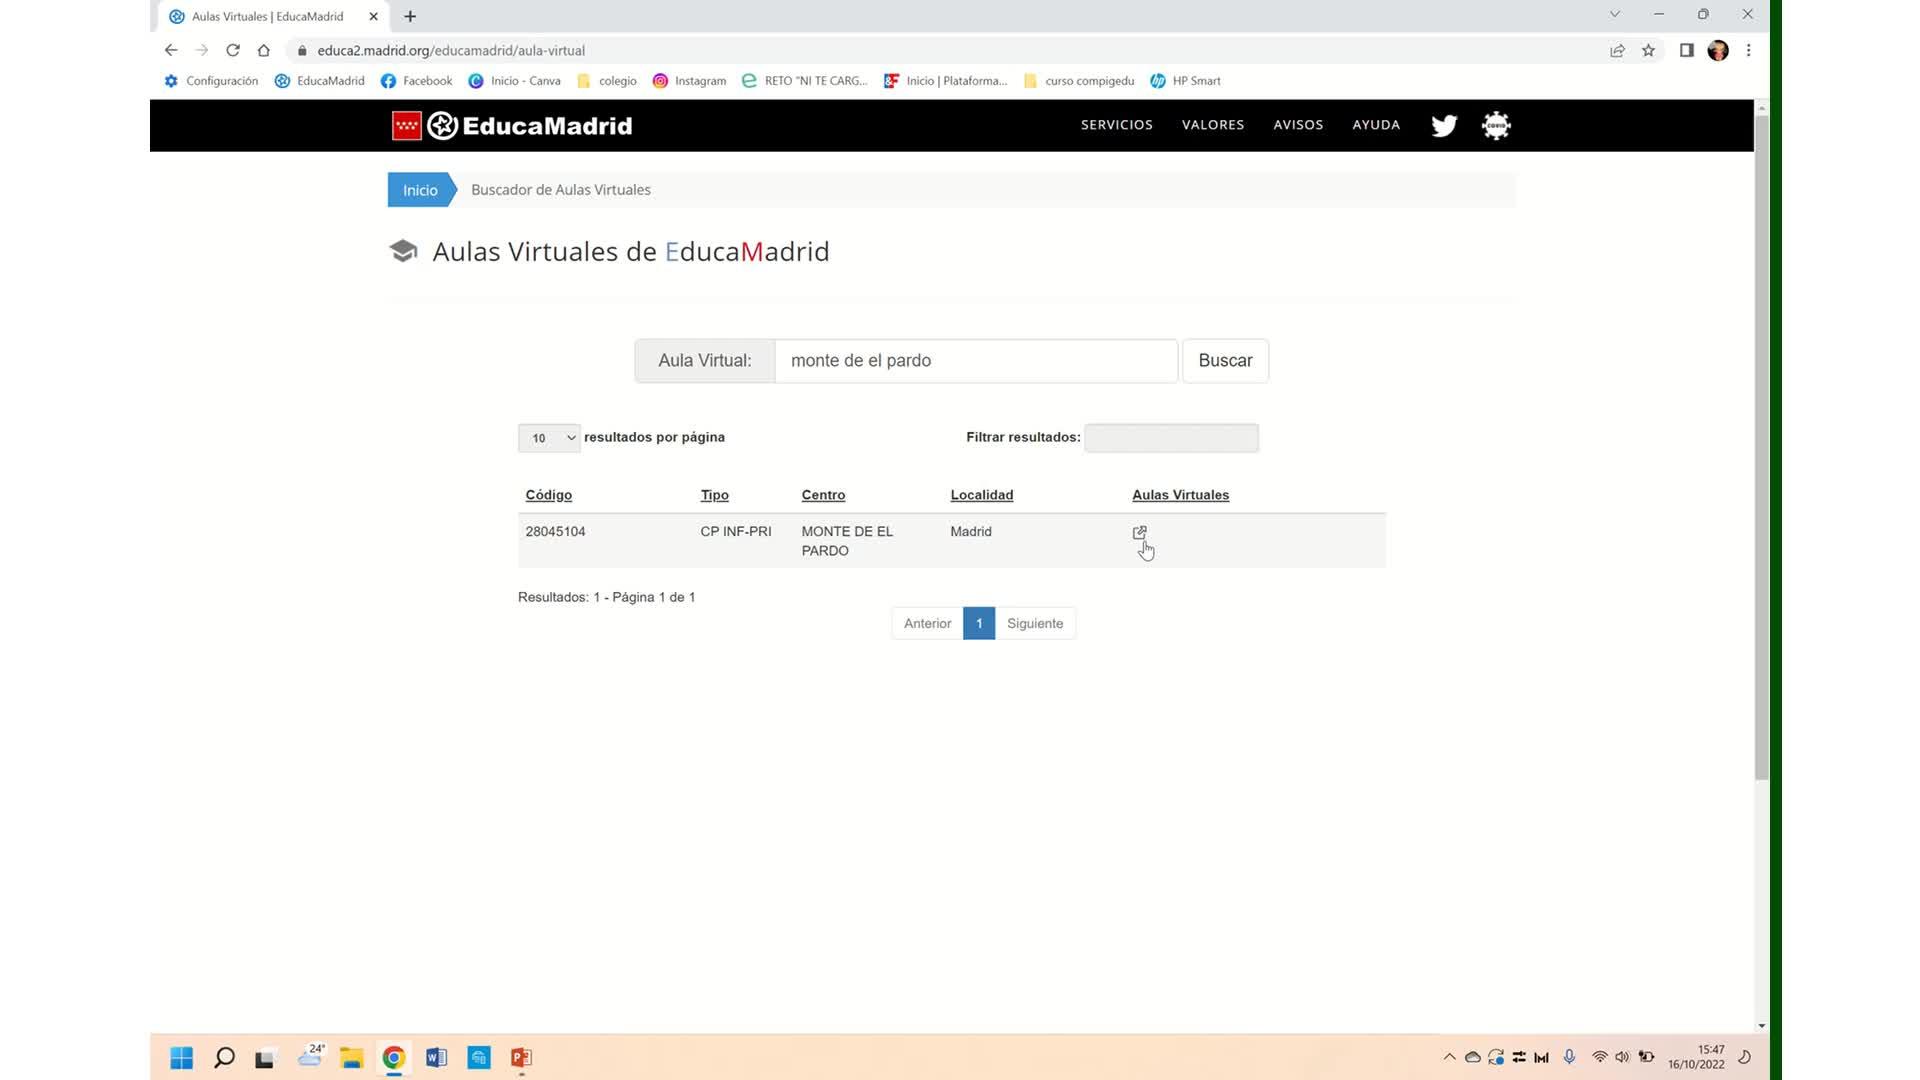Open the SERVICIOS menu
Screen dimensions: 1920x1080
point(1116,125)
